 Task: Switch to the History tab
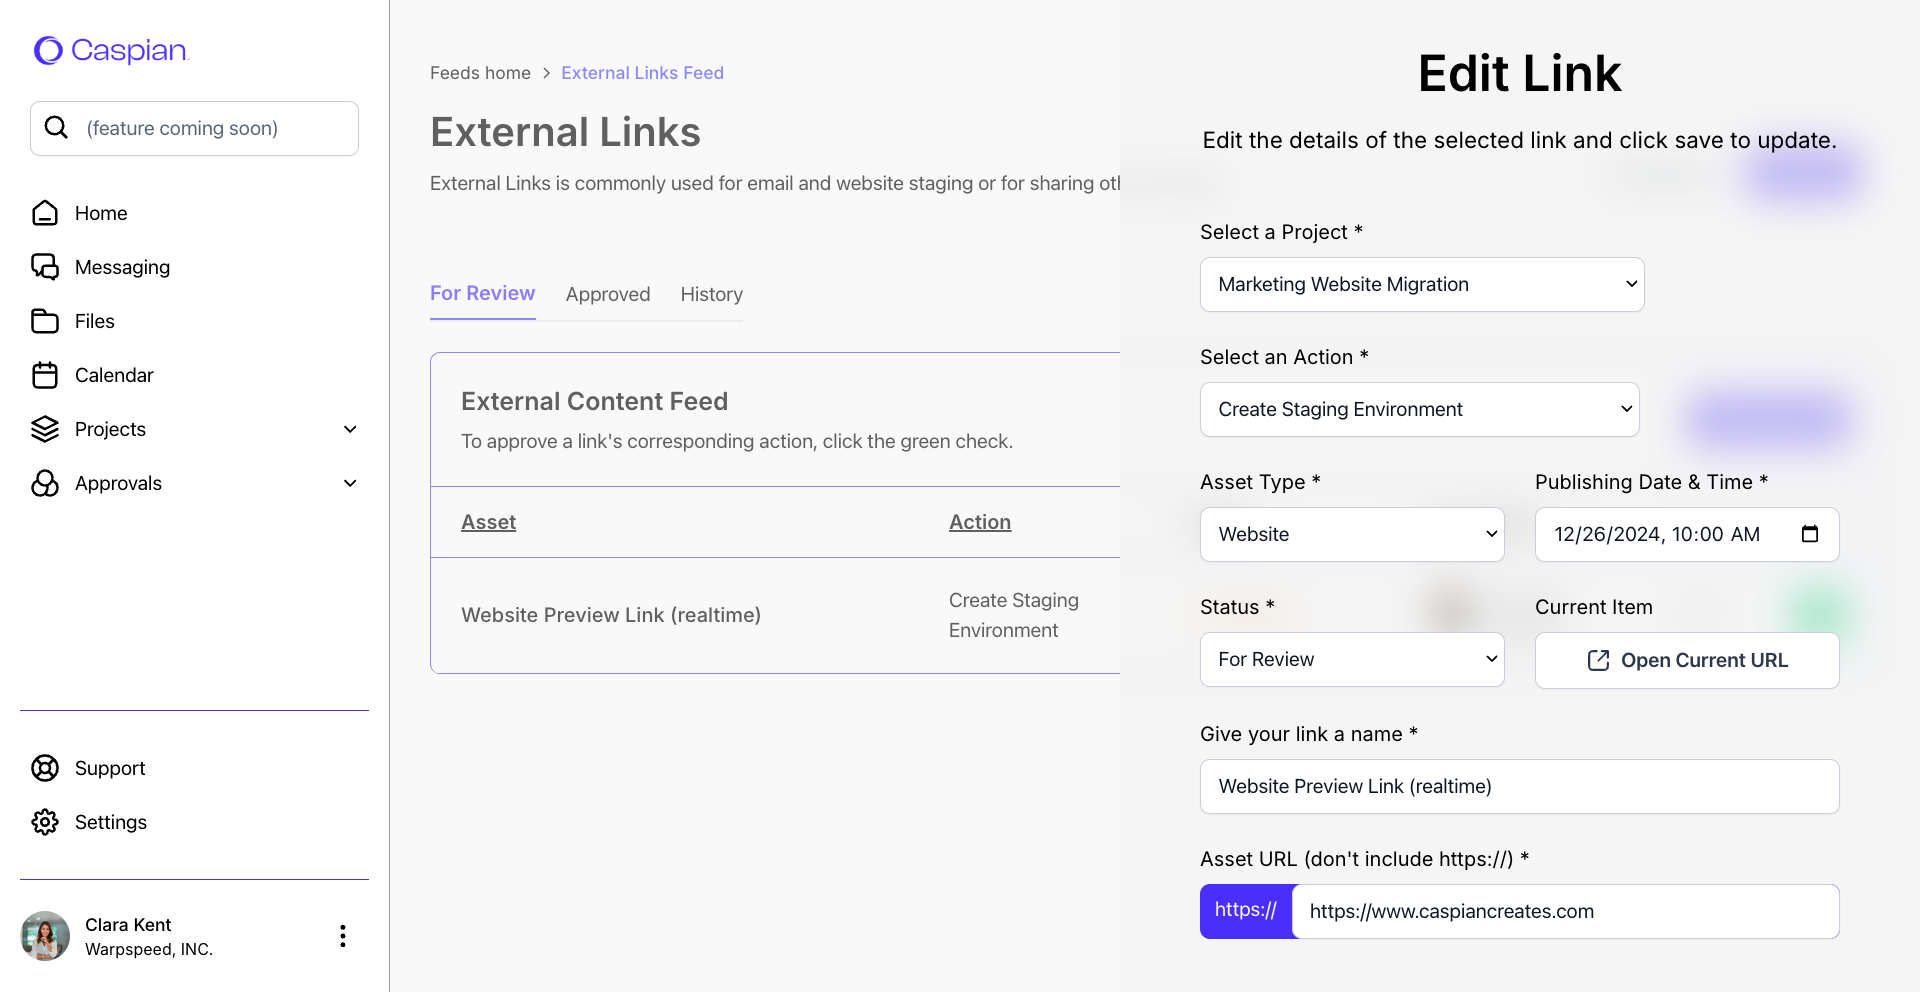(x=711, y=294)
